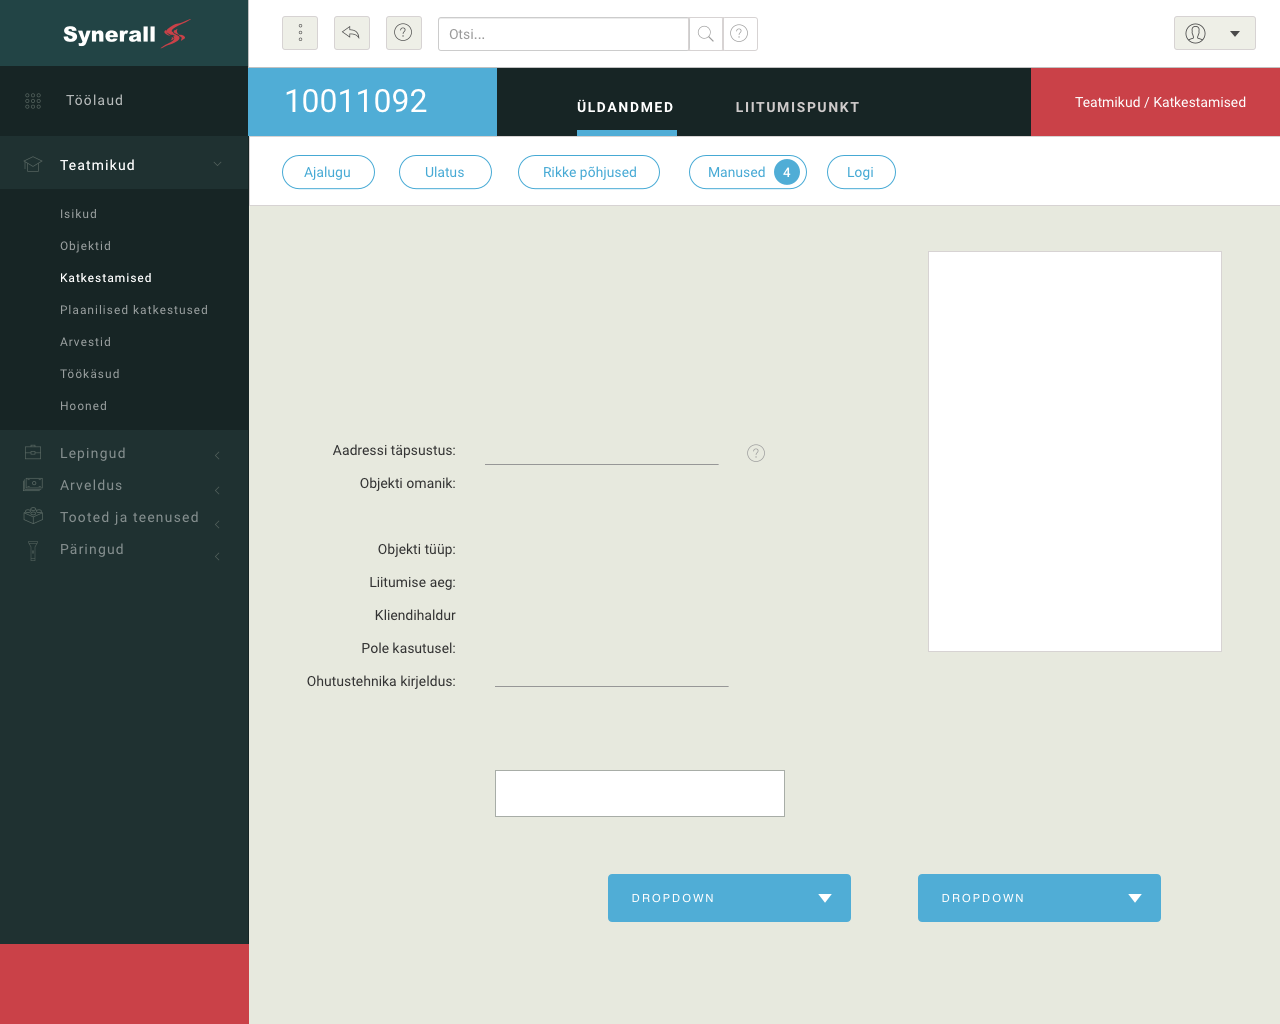The image size is (1280, 1024).
Task: Switch to the LIITUMISPUNKT tab
Action: (797, 107)
